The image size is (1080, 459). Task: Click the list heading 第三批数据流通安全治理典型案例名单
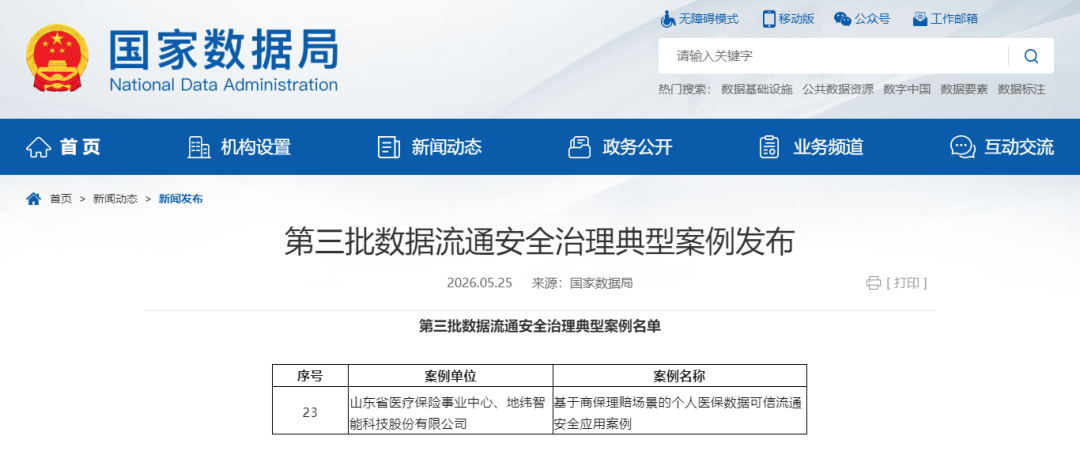tap(540, 326)
